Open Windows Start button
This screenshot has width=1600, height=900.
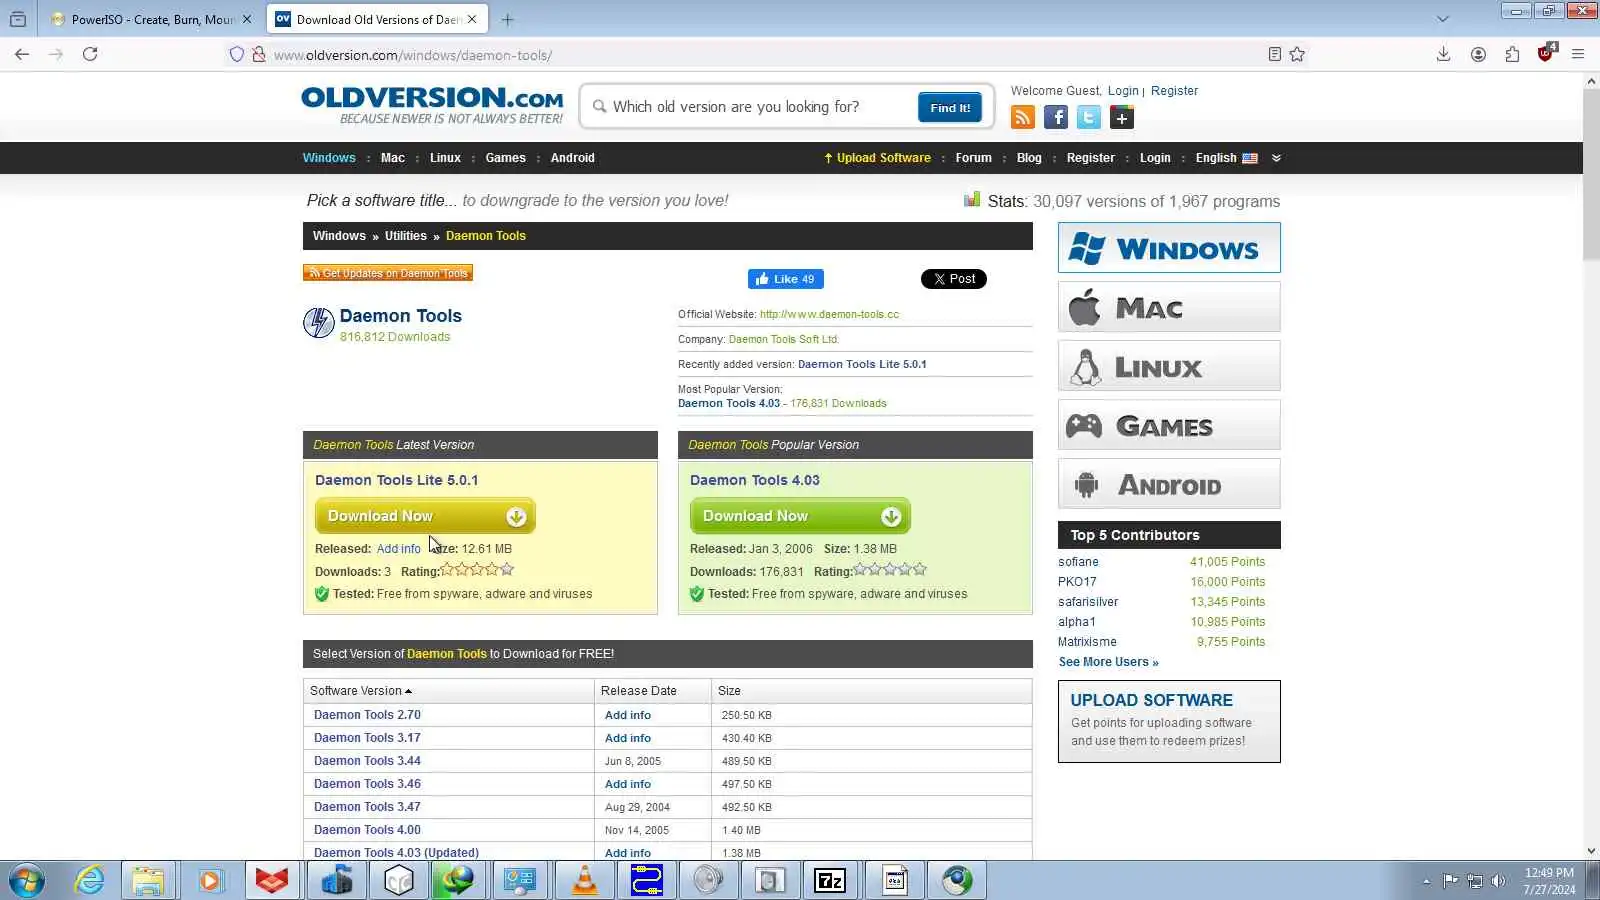click(x=27, y=881)
